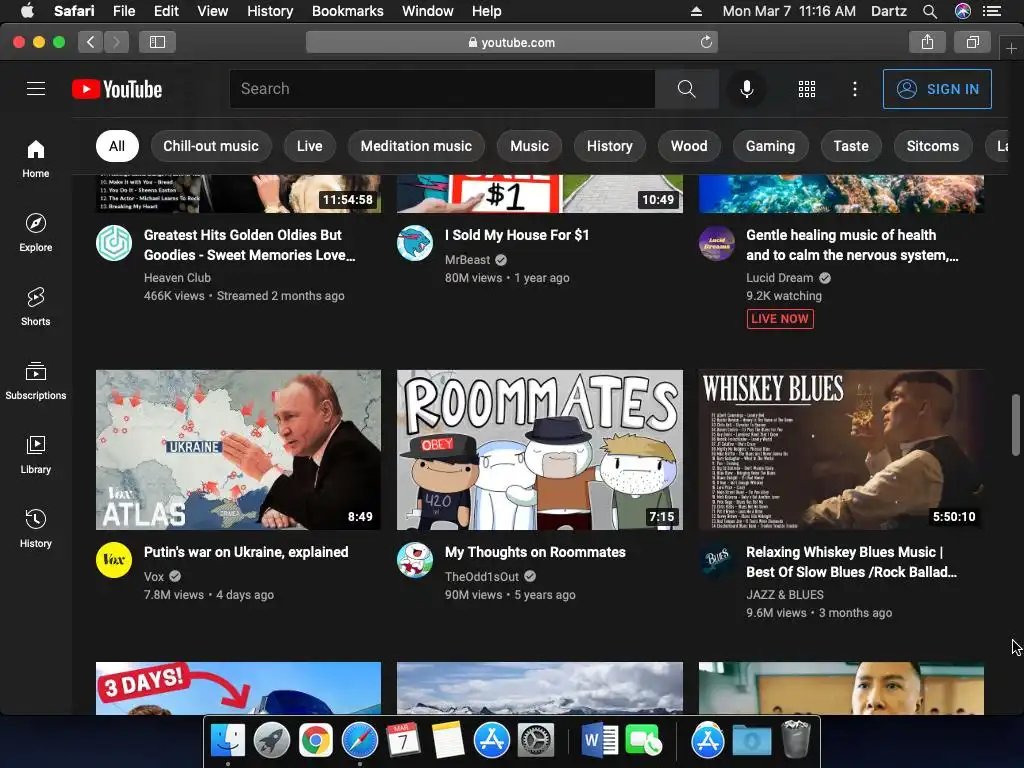Open System Preferences from the Dock
Image resolution: width=1024 pixels, height=768 pixels.
[x=536, y=741]
